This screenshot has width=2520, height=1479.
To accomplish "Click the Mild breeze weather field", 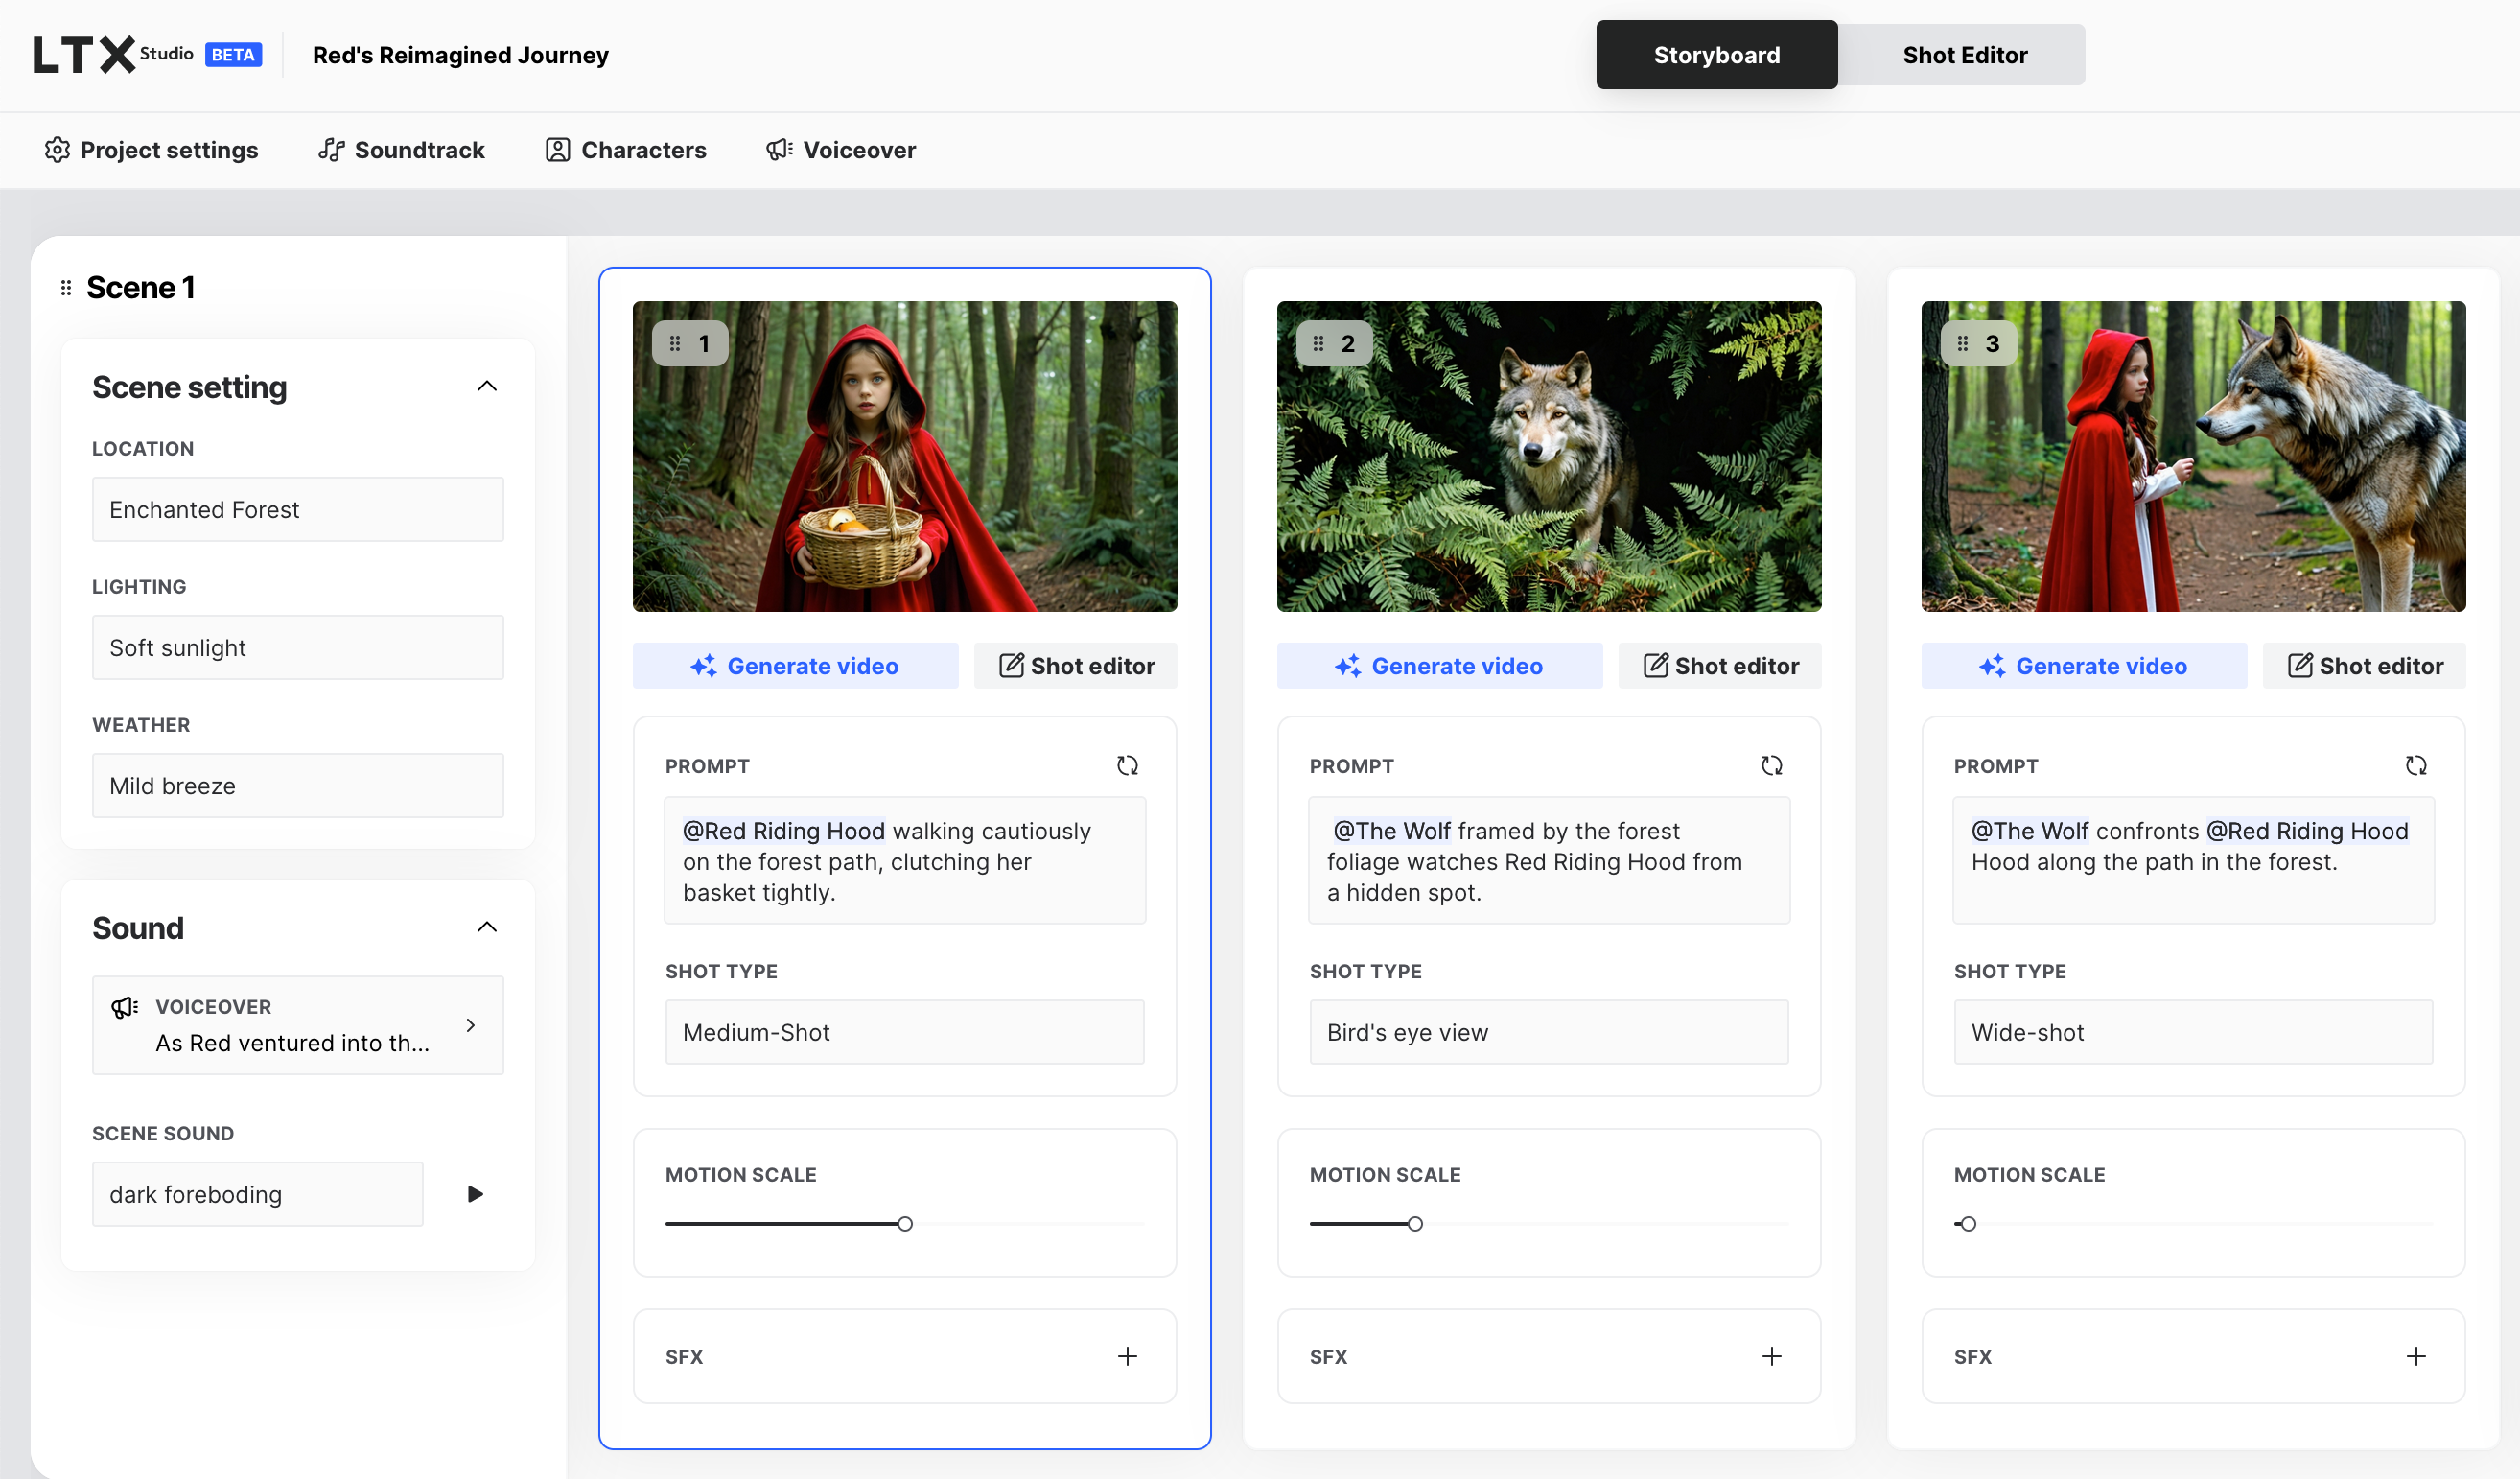I will (x=298, y=786).
